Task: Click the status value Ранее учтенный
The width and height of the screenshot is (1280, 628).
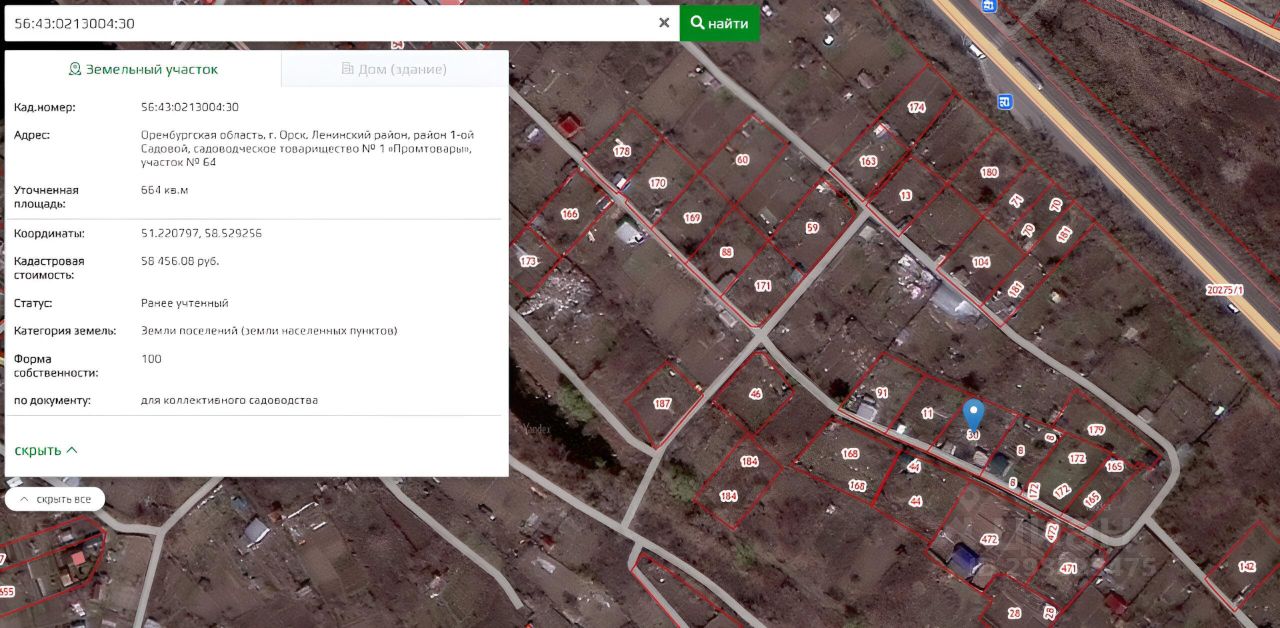Action: coord(185,303)
